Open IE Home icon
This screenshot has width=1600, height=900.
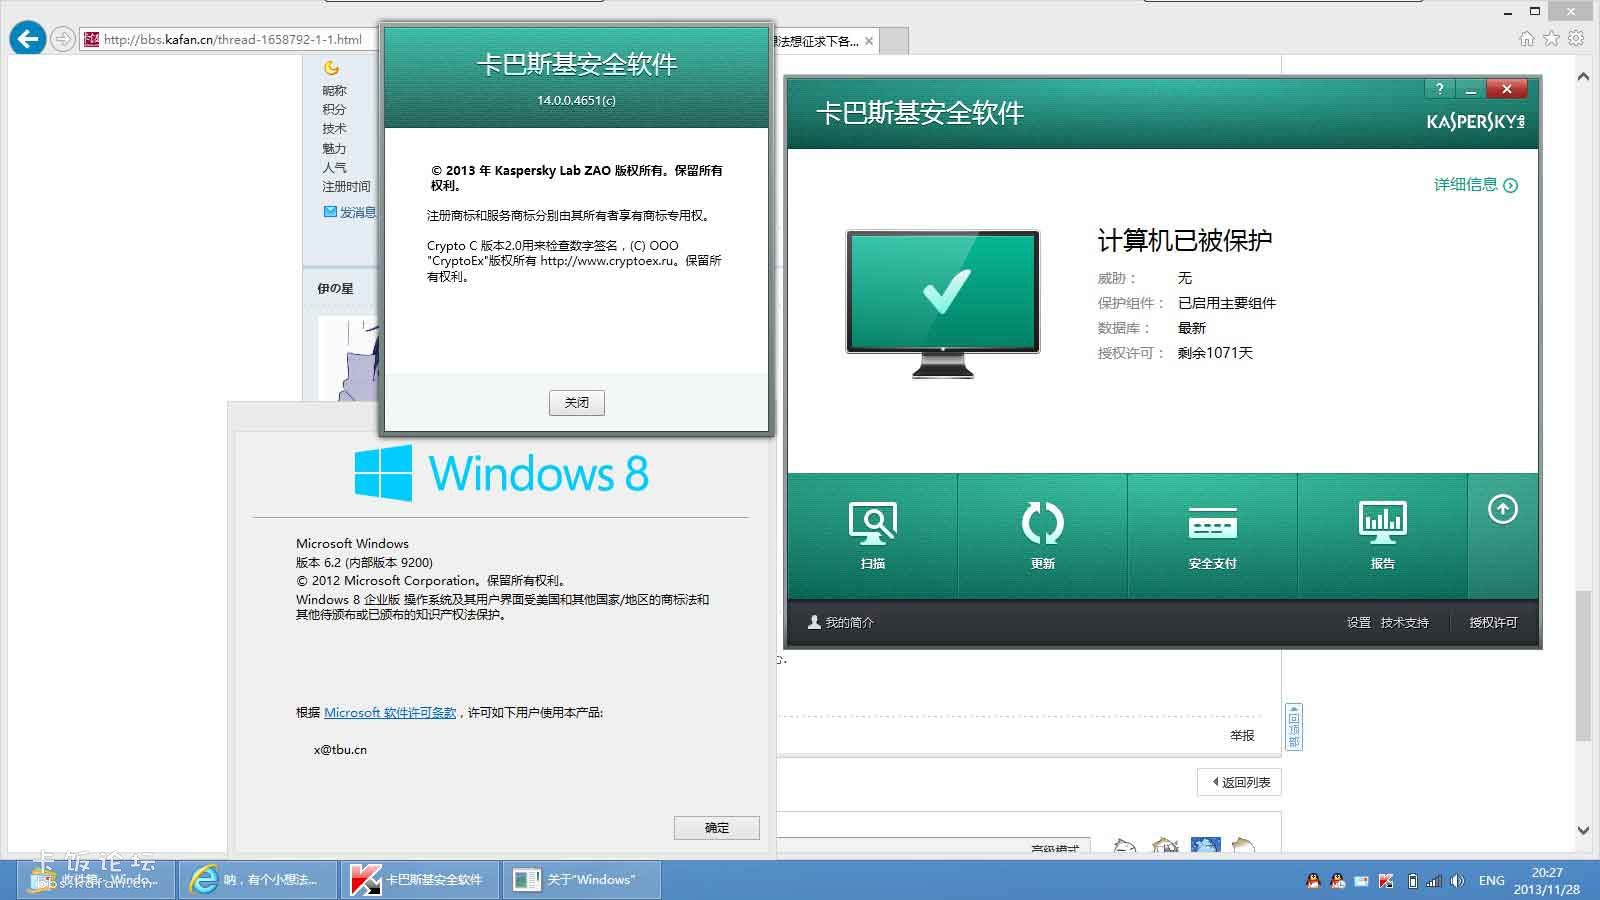1526,39
